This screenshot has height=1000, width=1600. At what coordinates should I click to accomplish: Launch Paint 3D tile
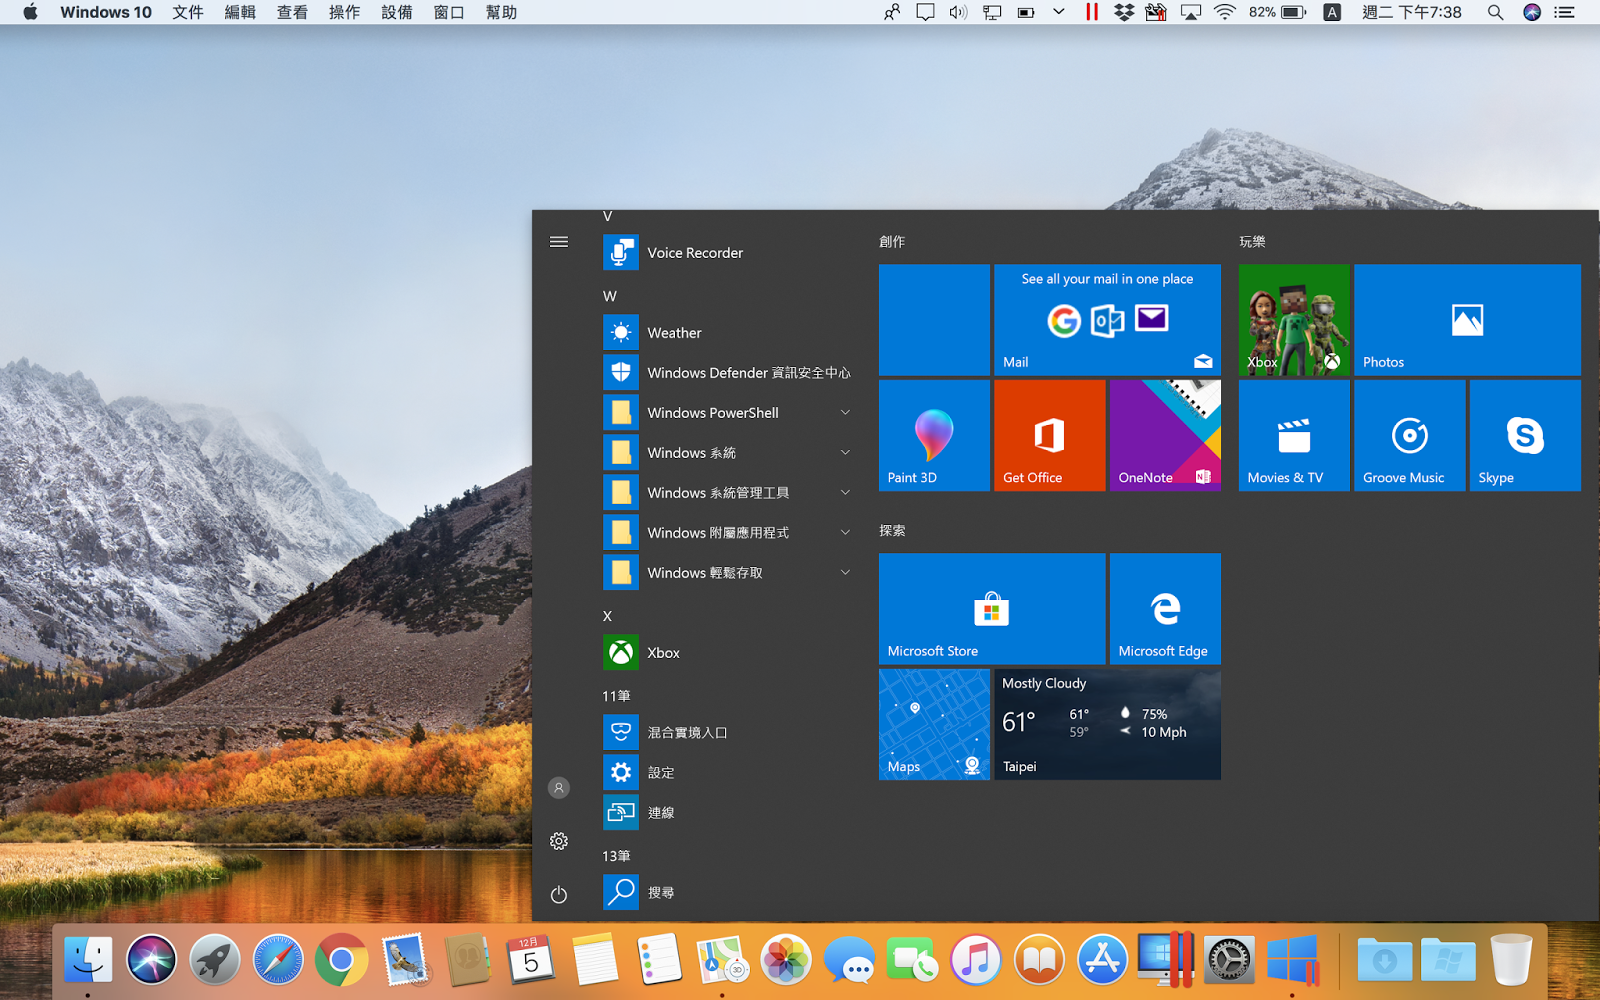(934, 435)
